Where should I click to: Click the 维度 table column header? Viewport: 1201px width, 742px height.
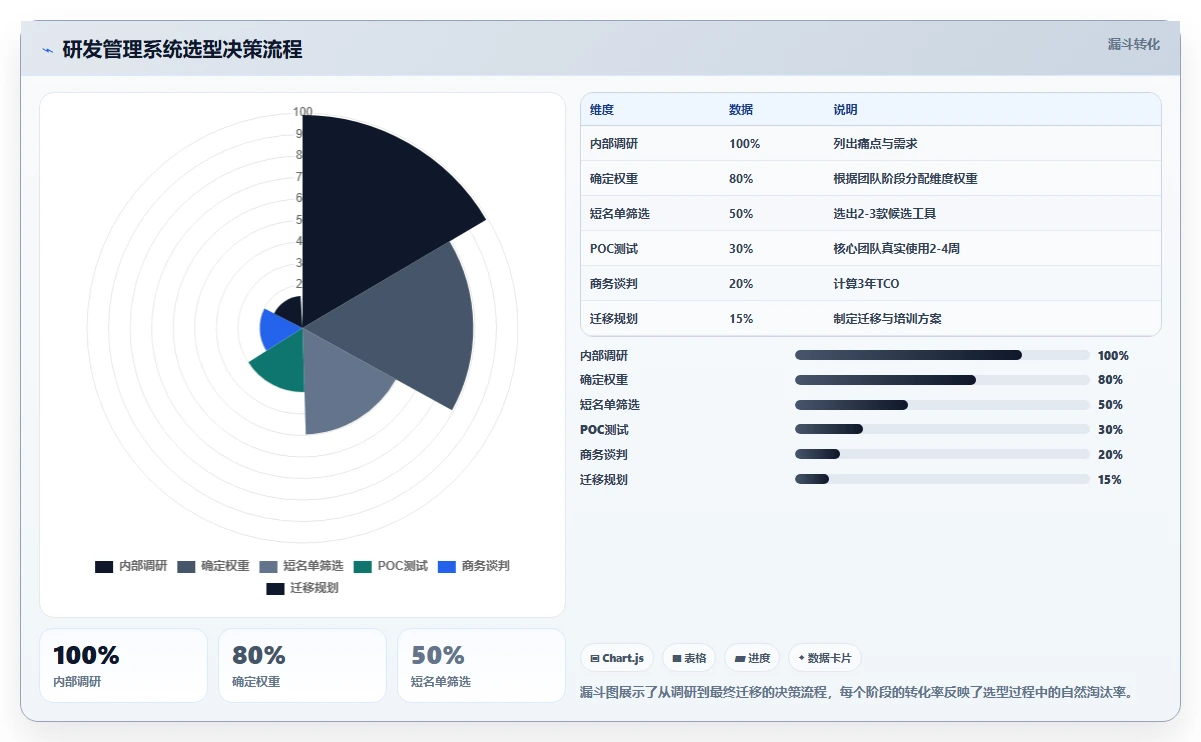pyautogui.click(x=602, y=110)
